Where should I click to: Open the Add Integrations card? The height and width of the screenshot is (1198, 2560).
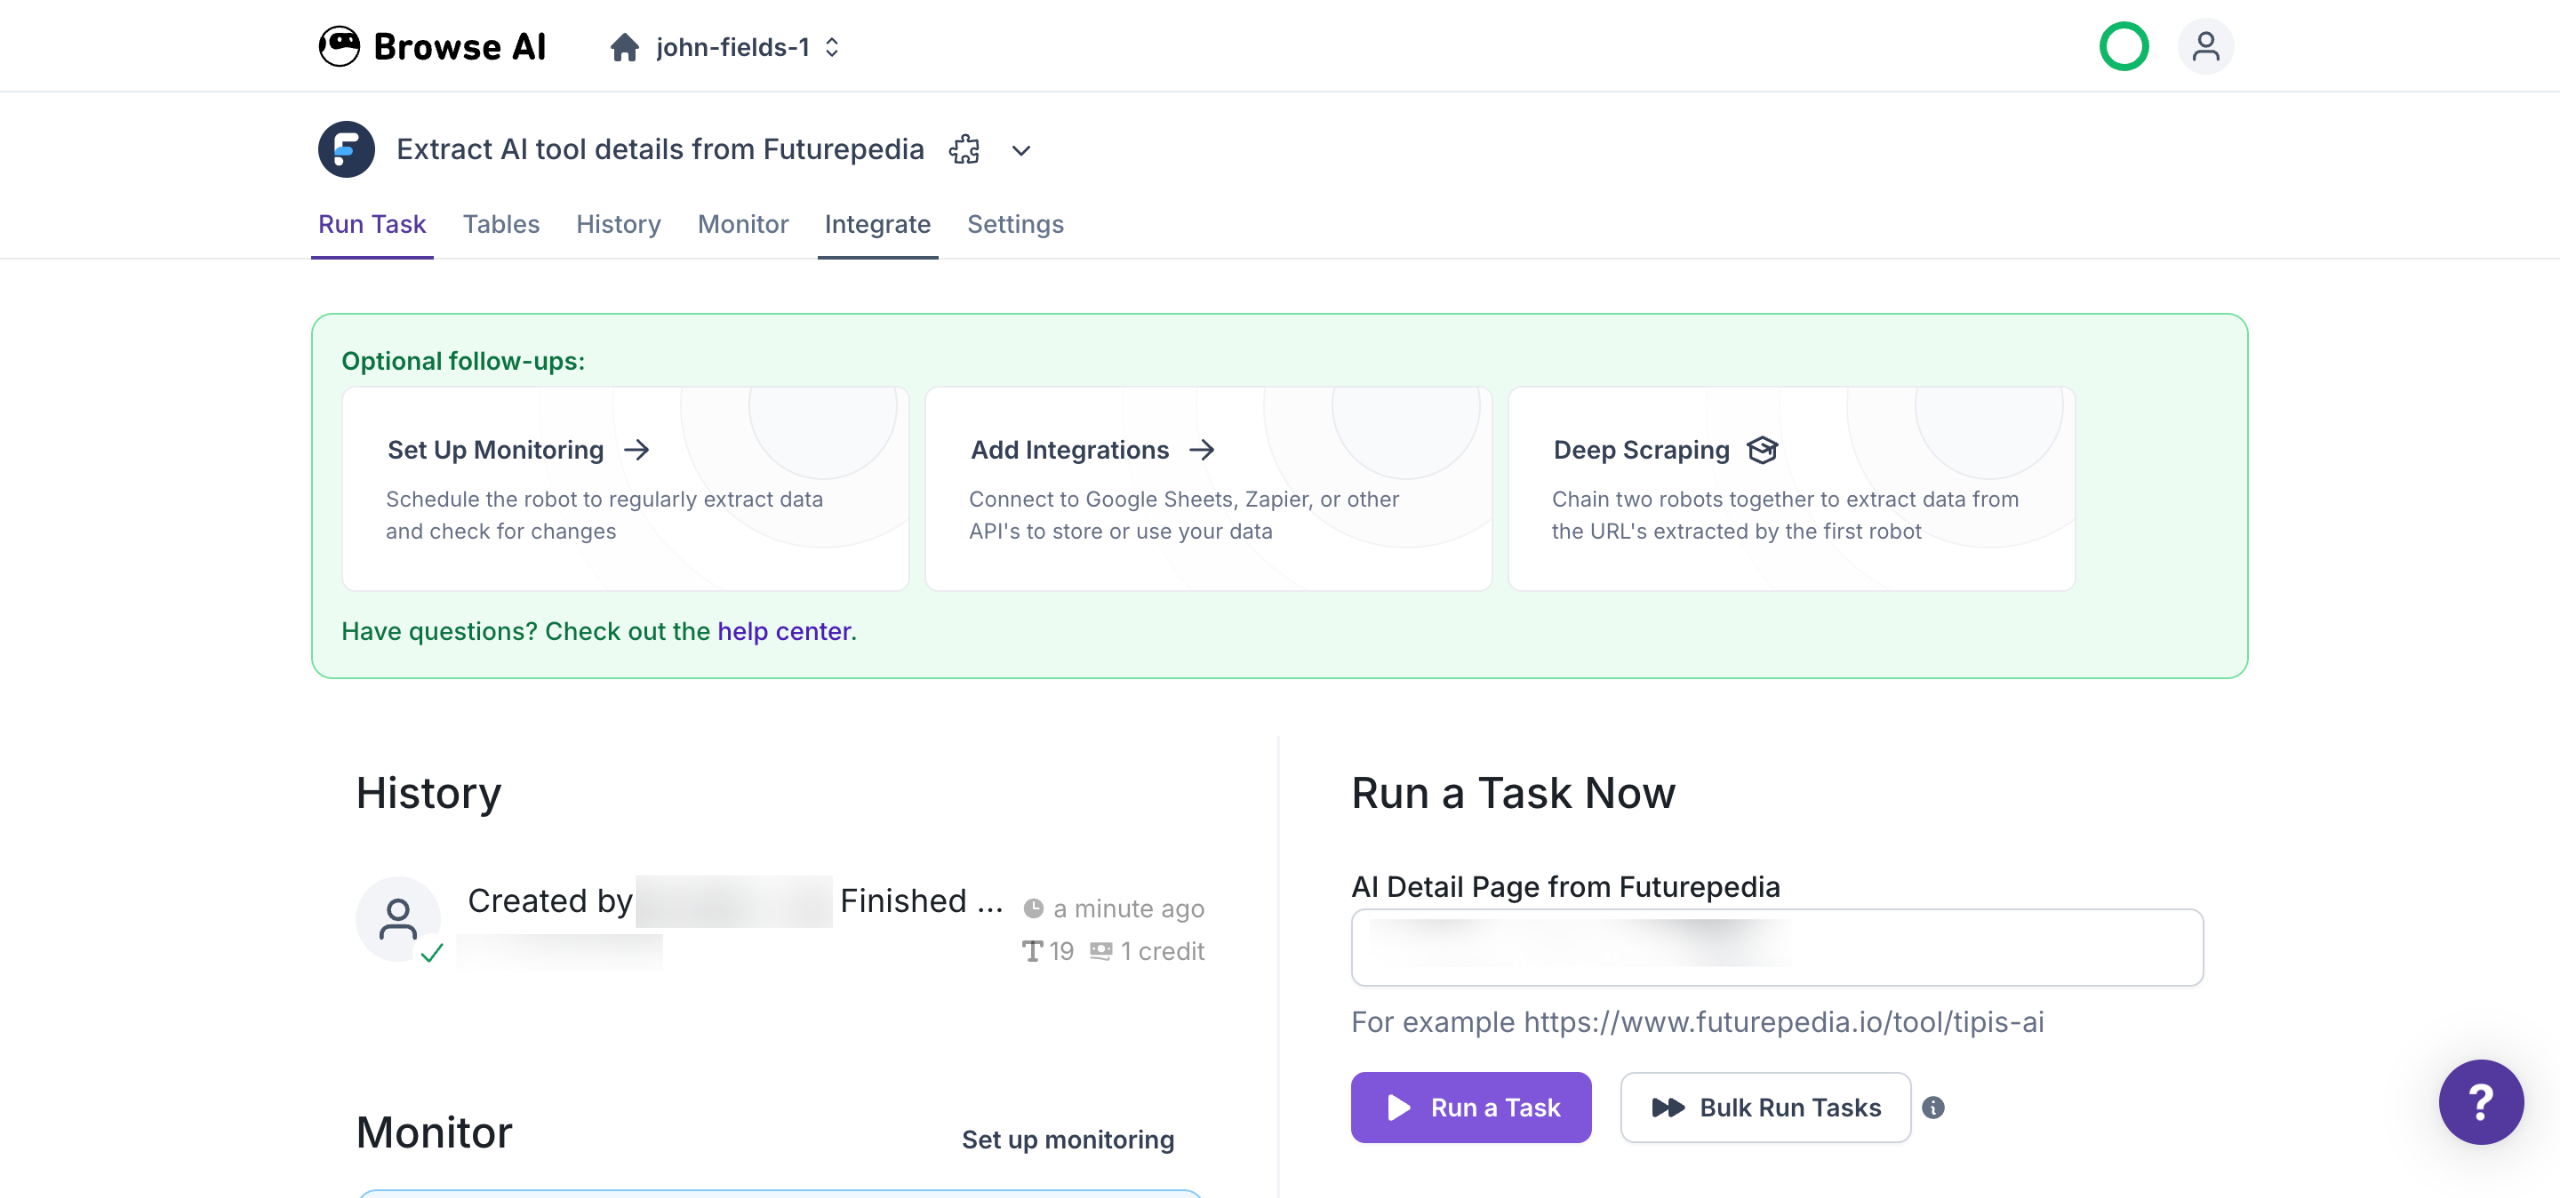click(x=1208, y=489)
